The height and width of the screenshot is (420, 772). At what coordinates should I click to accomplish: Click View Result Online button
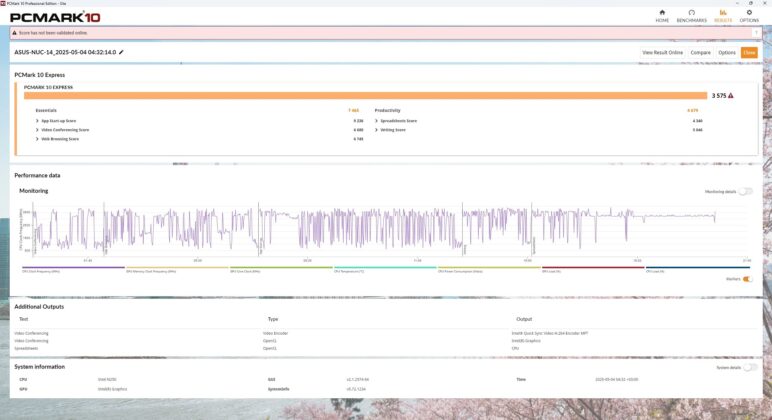click(x=662, y=53)
